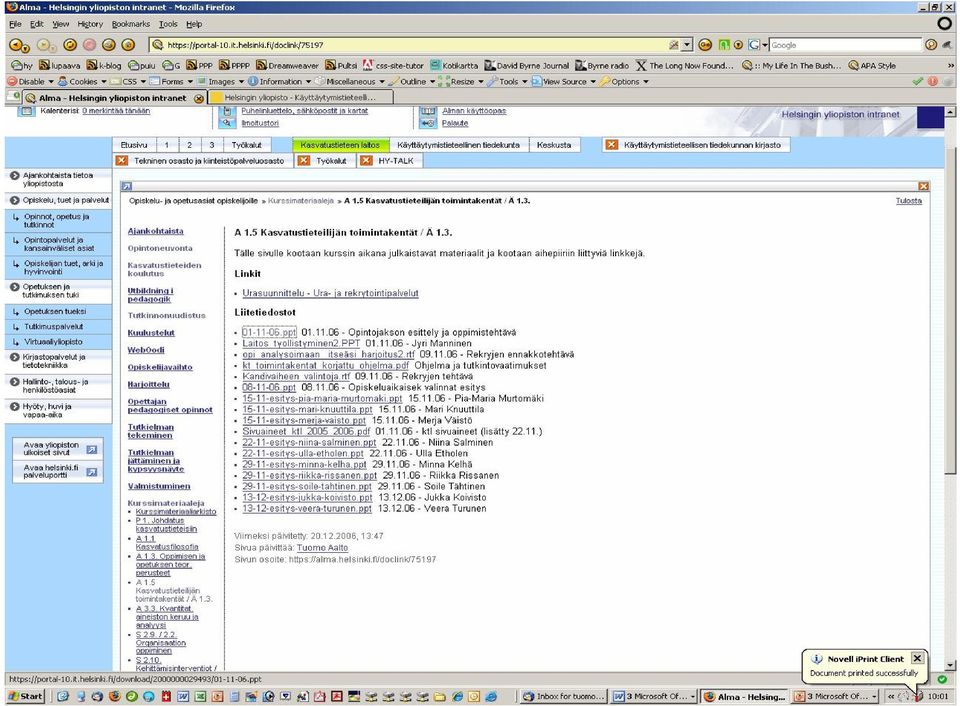Image resolution: width=960 pixels, height=706 pixels.
Task: Switch to the Helsingin yliopisto browser tab
Action: click(300, 97)
